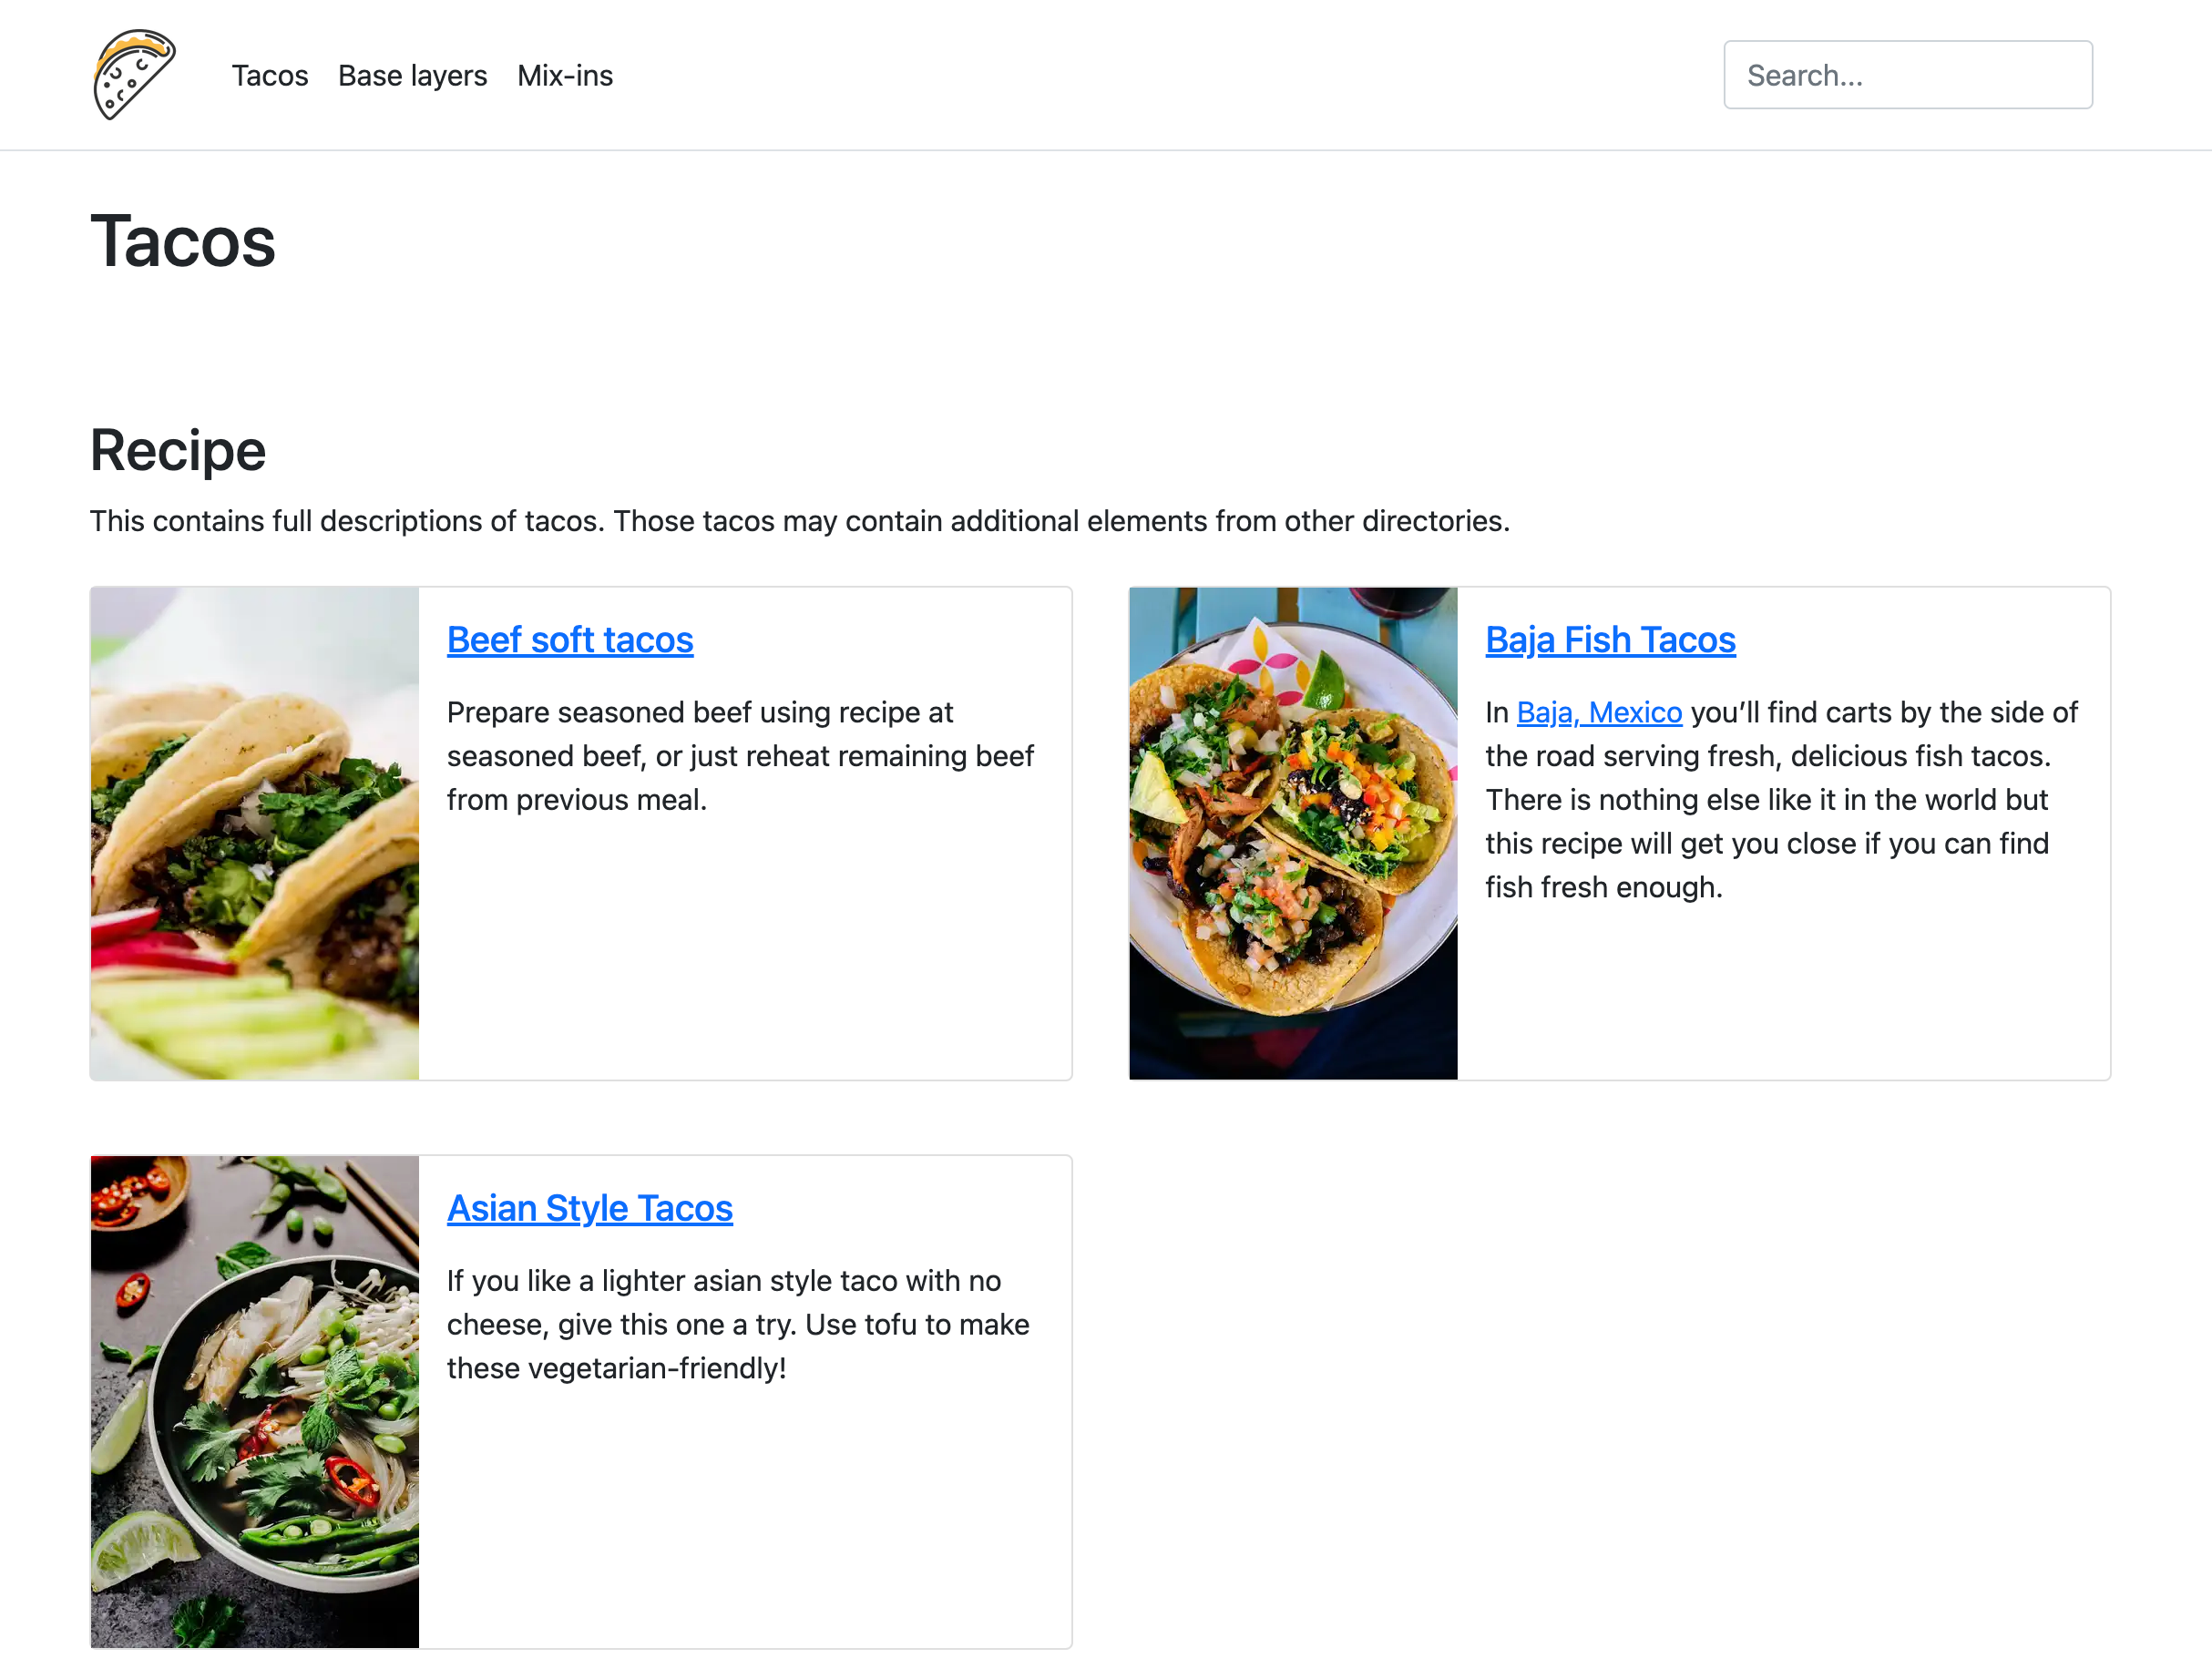Image resolution: width=2212 pixels, height=1679 pixels.
Task: Follow the Baja, Mexico link
Action: [1599, 712]
